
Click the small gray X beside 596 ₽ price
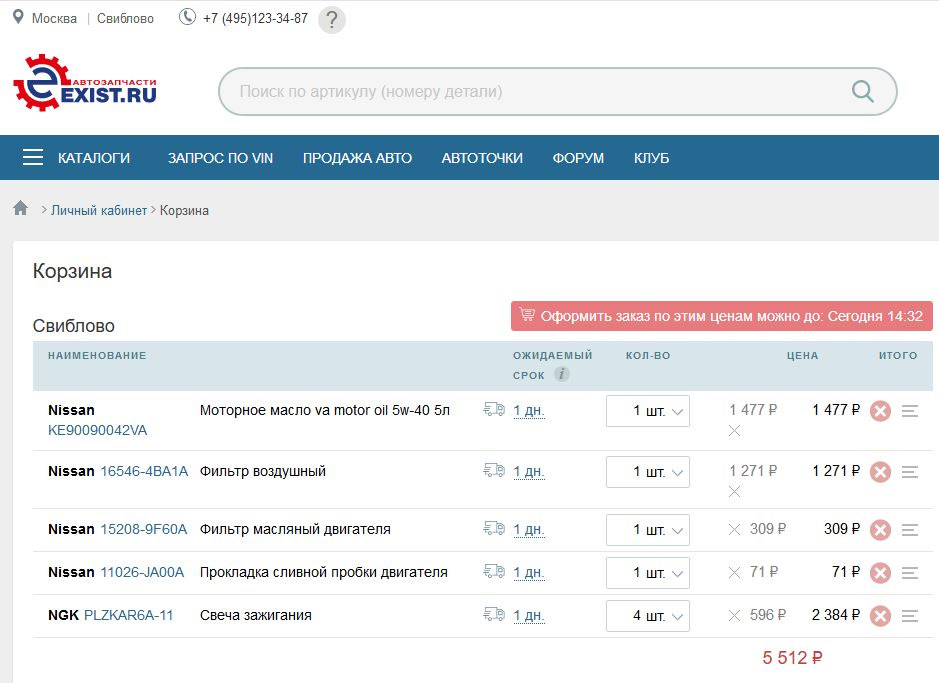pos(735,615)
